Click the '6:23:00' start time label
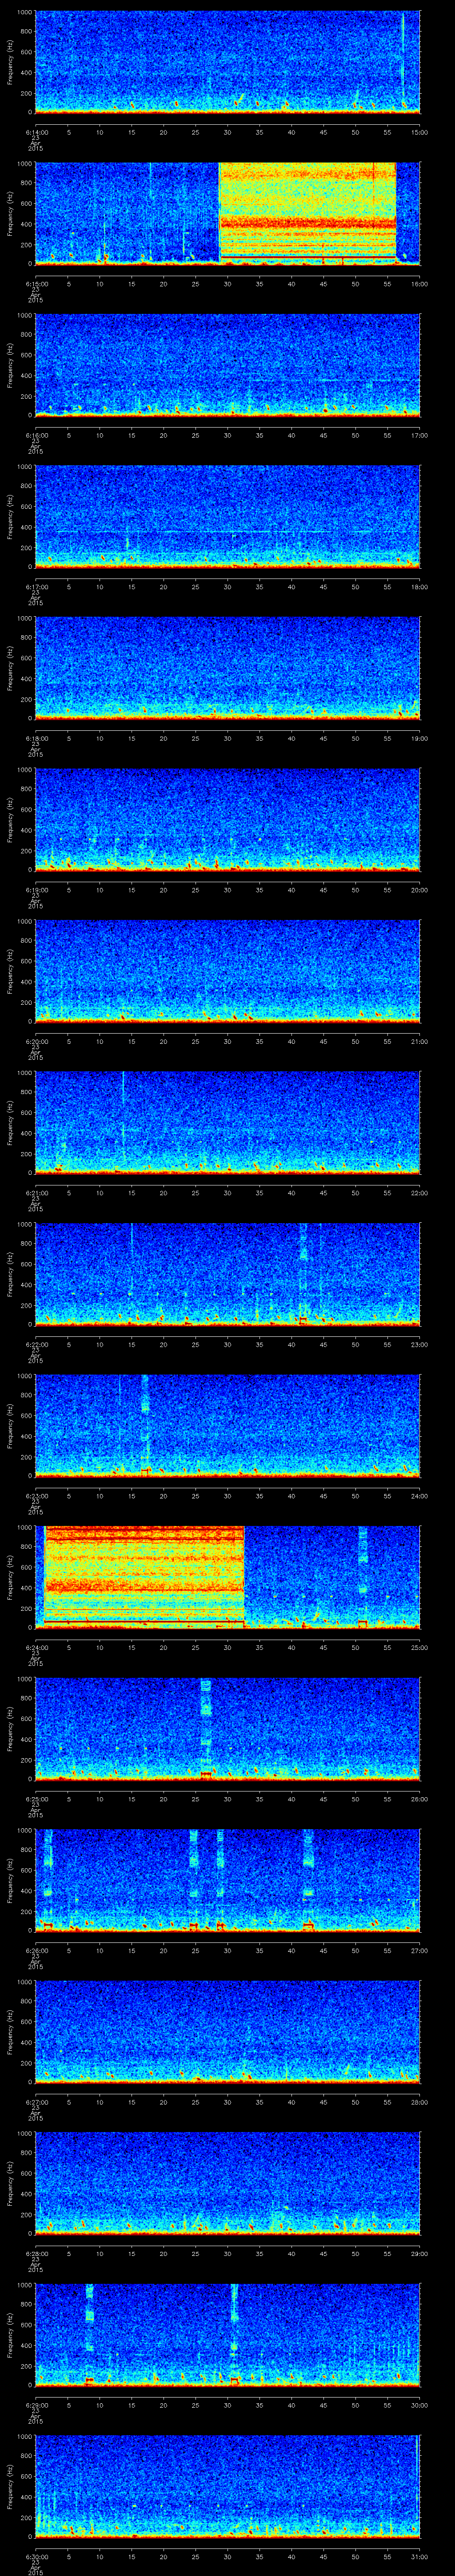The height and width of the screenshot is (2576, 455). [x=36, y=1495]
